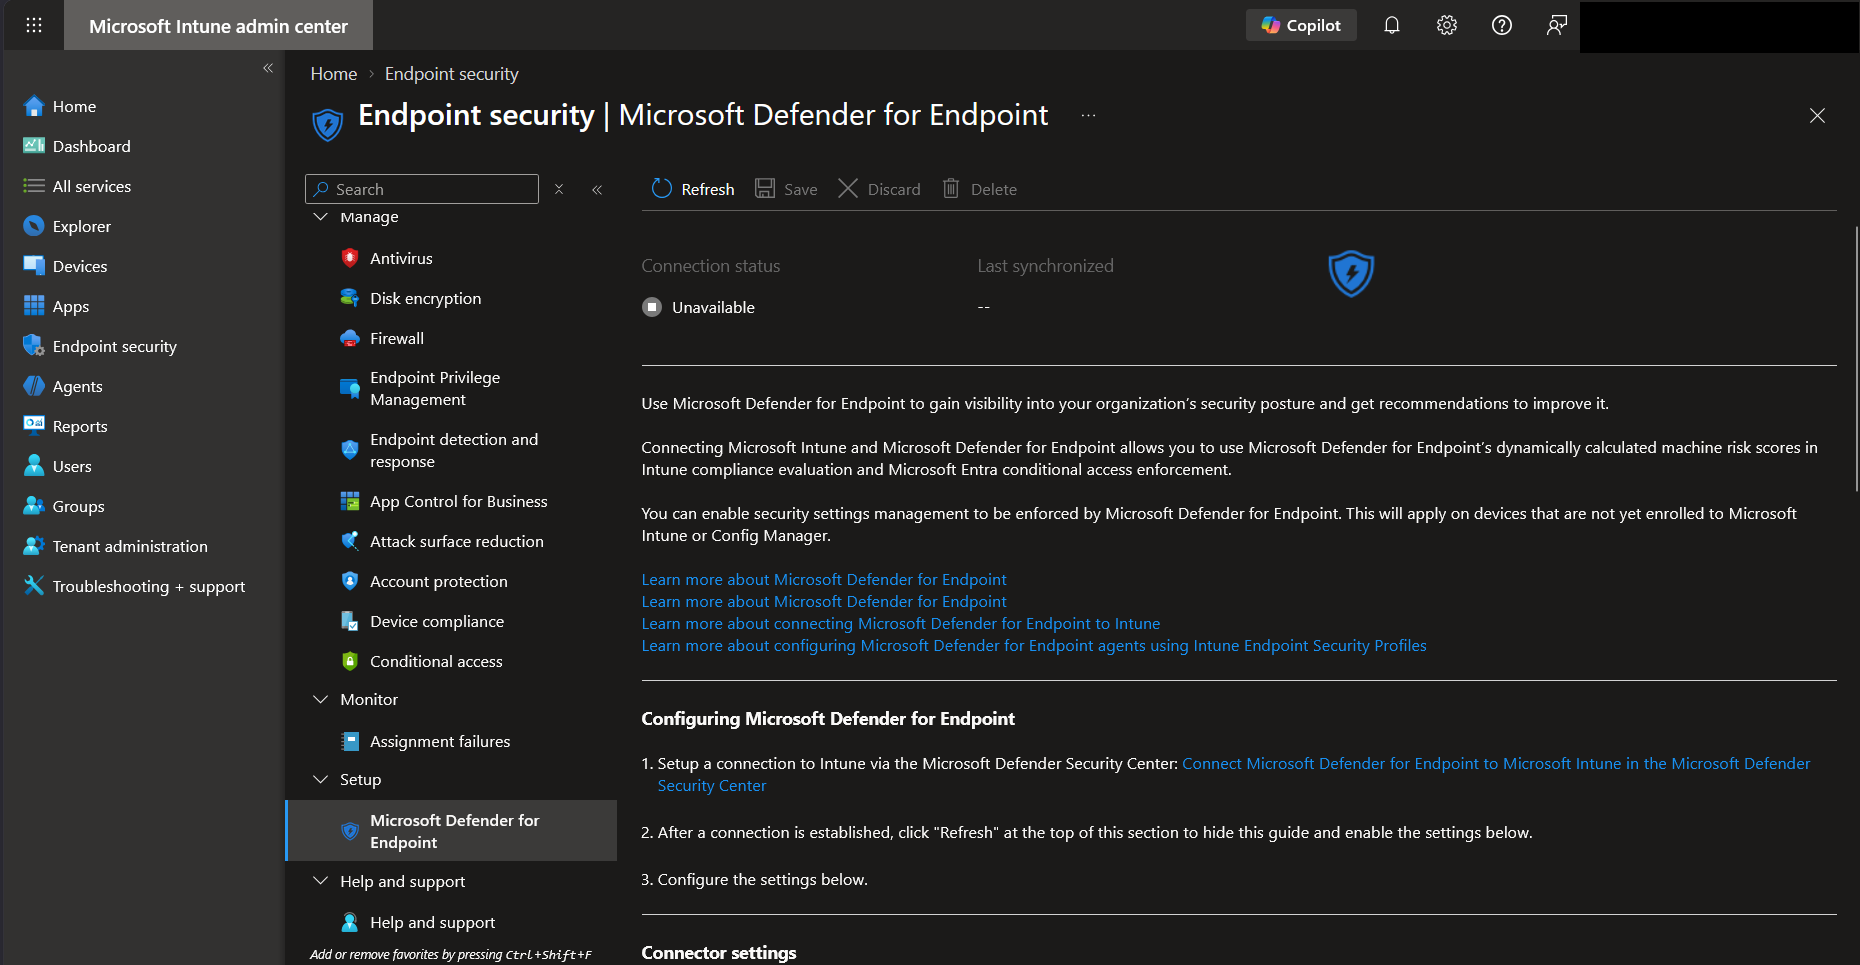This screenshot has height=965, width=1860.
Task: Collapse the blade menu with double chevron
Action: tap(597, 189)
